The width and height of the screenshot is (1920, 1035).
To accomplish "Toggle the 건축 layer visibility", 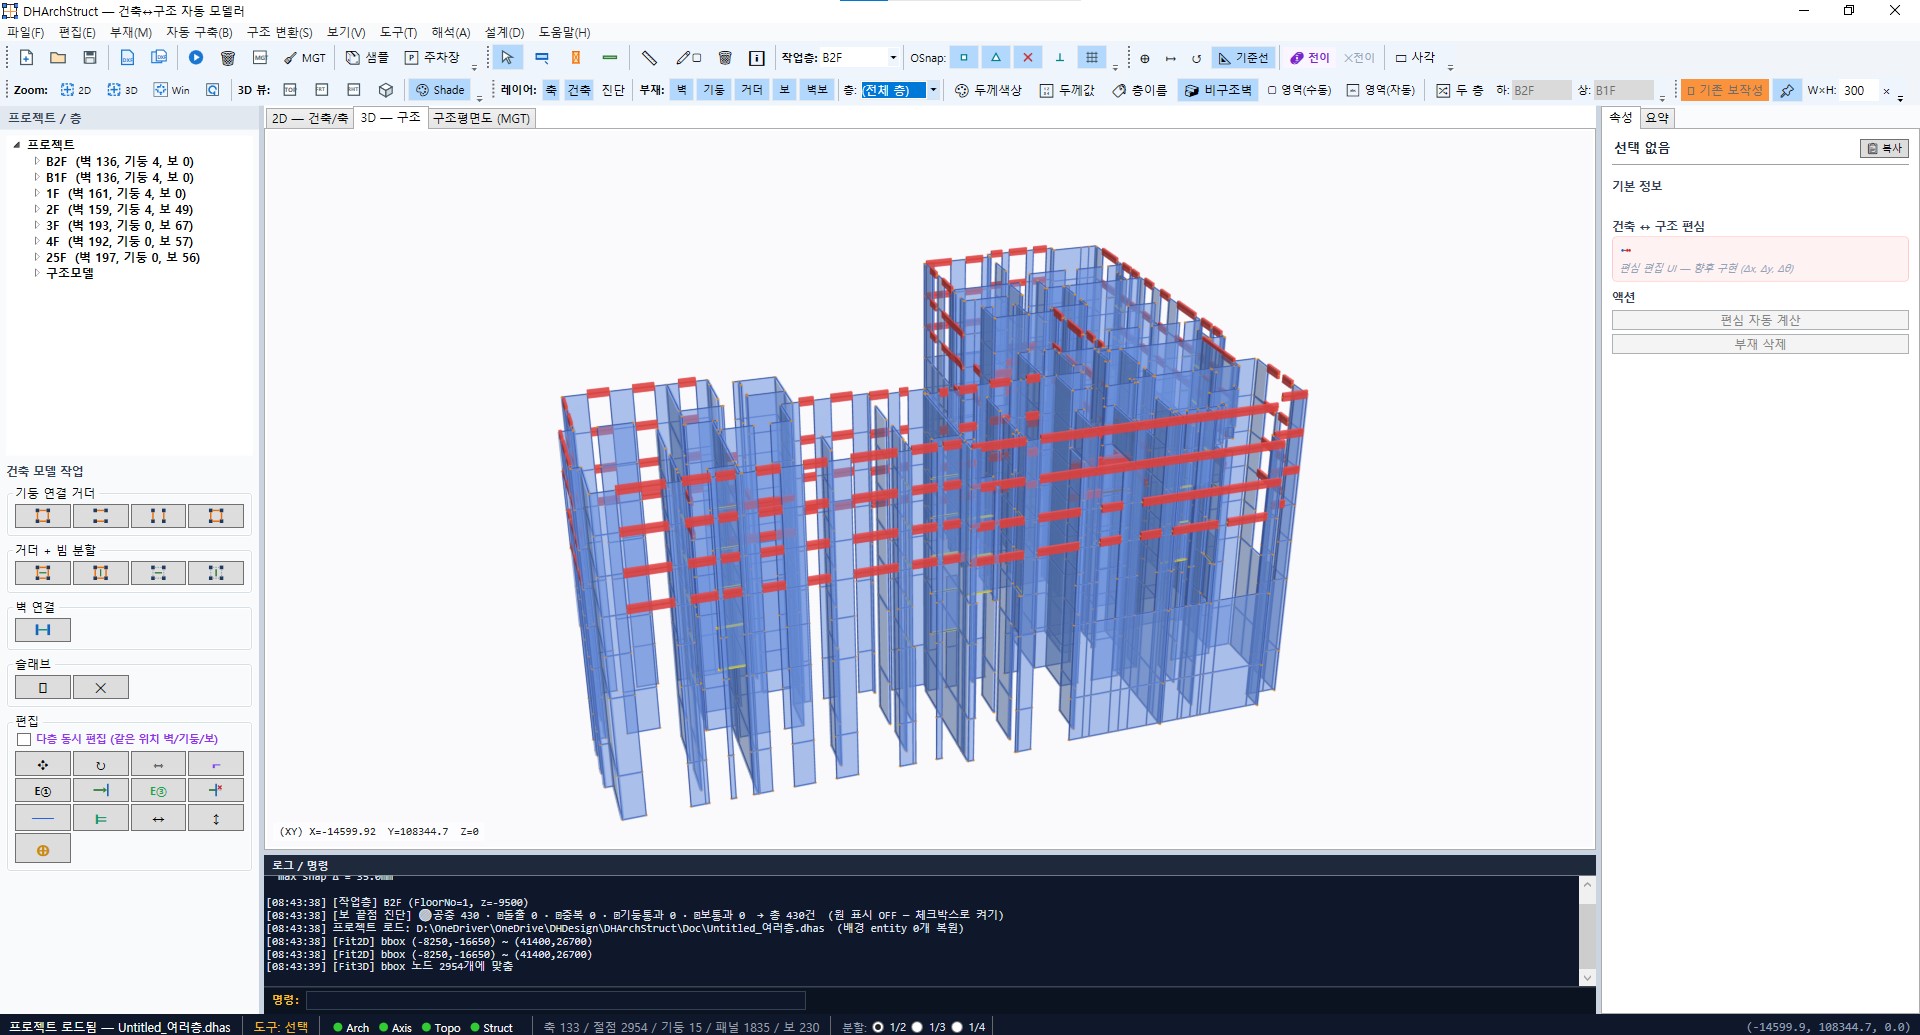I will coord(579,90).
